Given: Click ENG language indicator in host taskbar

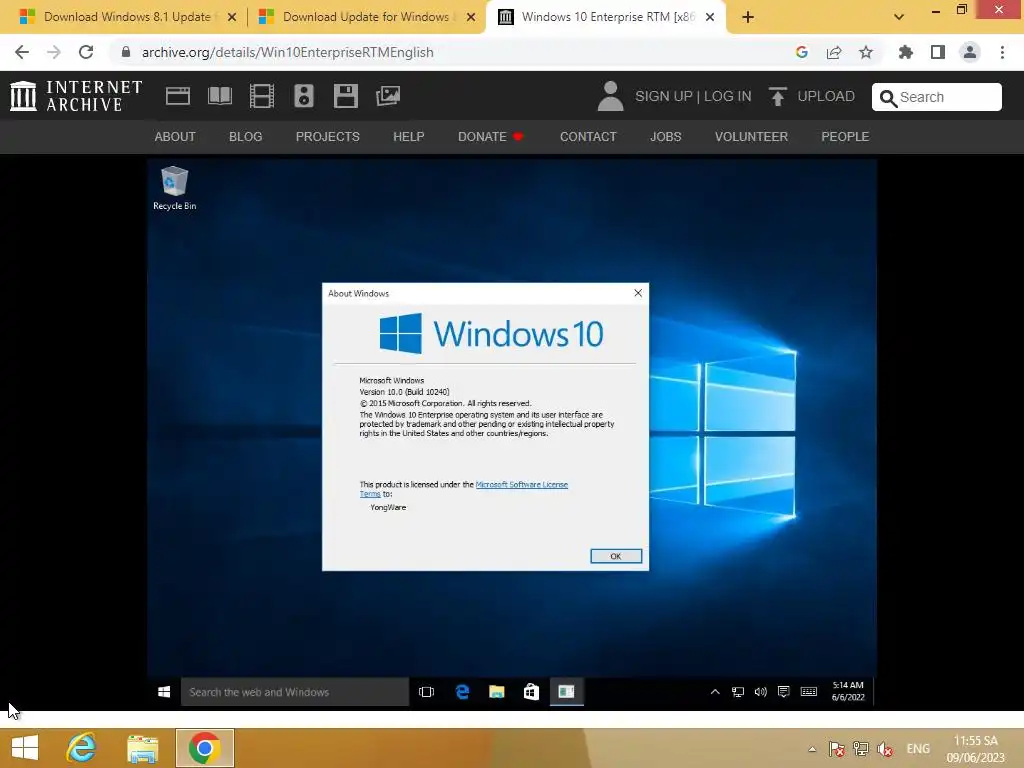Looking at the screenshot, I should click(x=918, y=749).
